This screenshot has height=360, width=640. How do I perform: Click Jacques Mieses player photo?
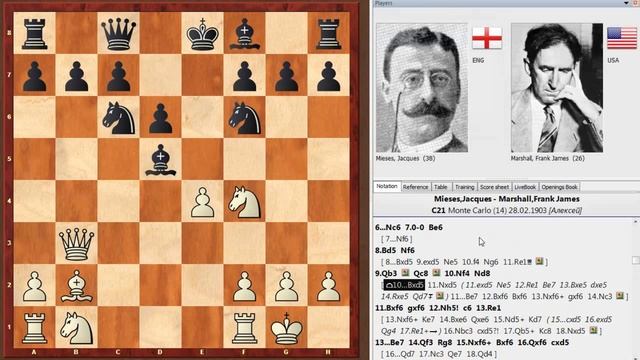pos(422,87)
